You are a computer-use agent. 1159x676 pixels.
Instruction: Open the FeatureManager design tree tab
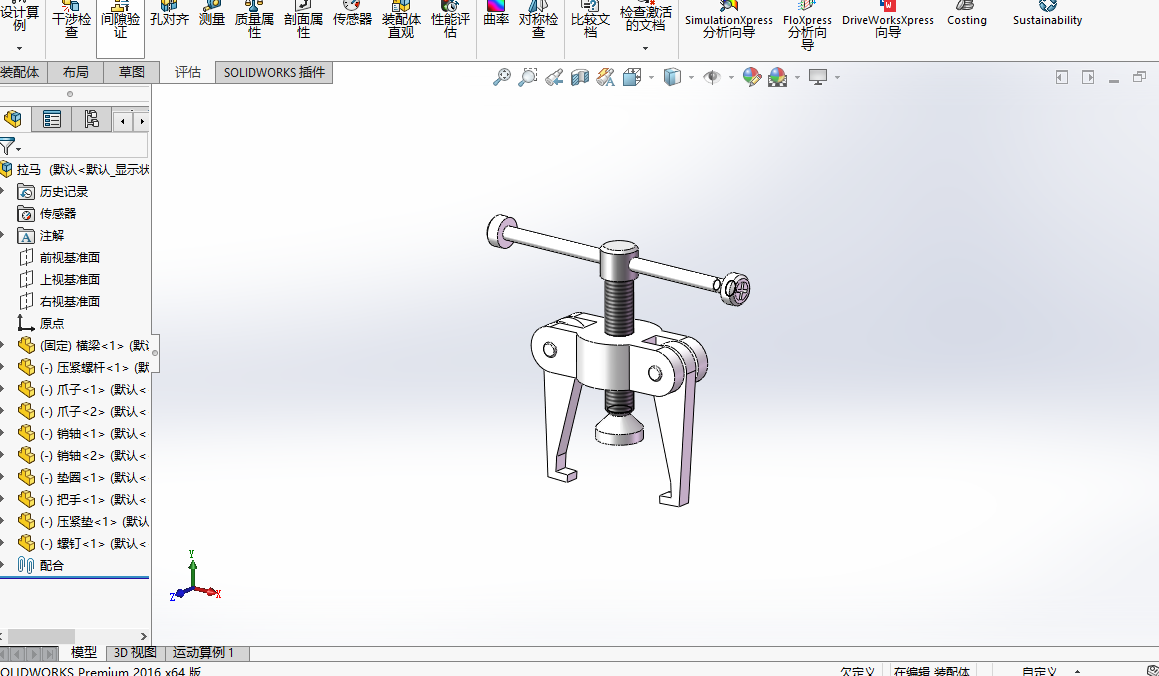click(13, 119)
